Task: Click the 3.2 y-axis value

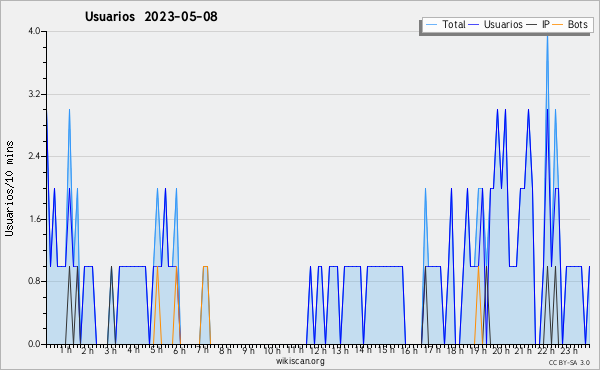Action: pos(34,94)
